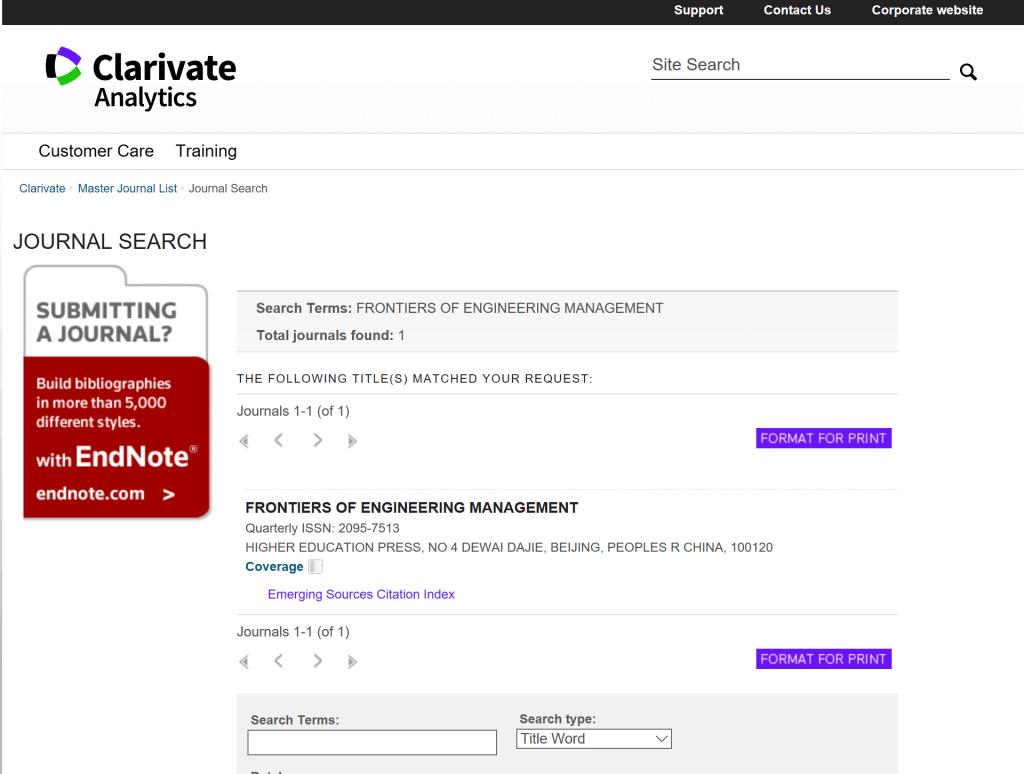Open the Training menu
This screenshot has height=774, width=1024.
click(206, 151)
